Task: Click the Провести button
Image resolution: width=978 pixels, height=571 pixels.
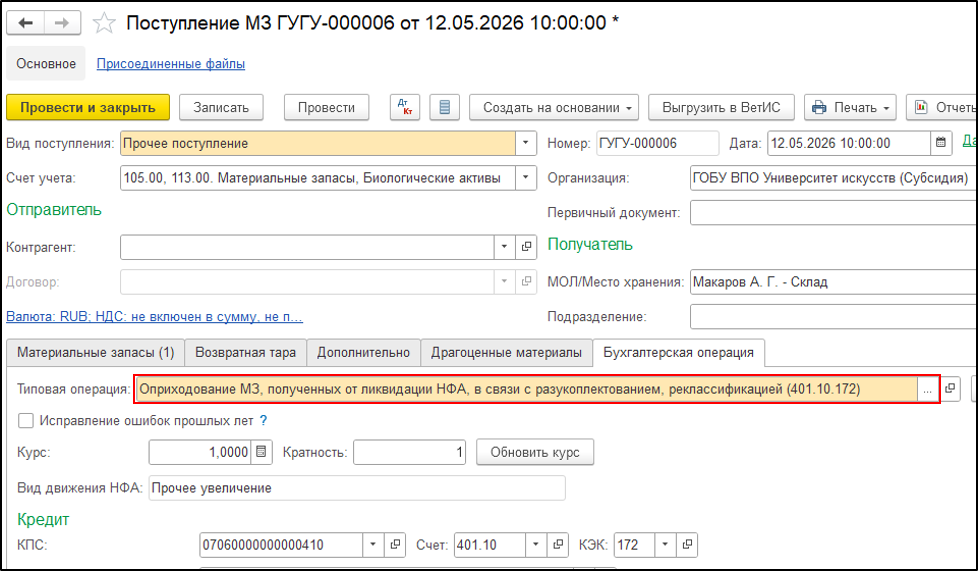Action: [326, 107]
